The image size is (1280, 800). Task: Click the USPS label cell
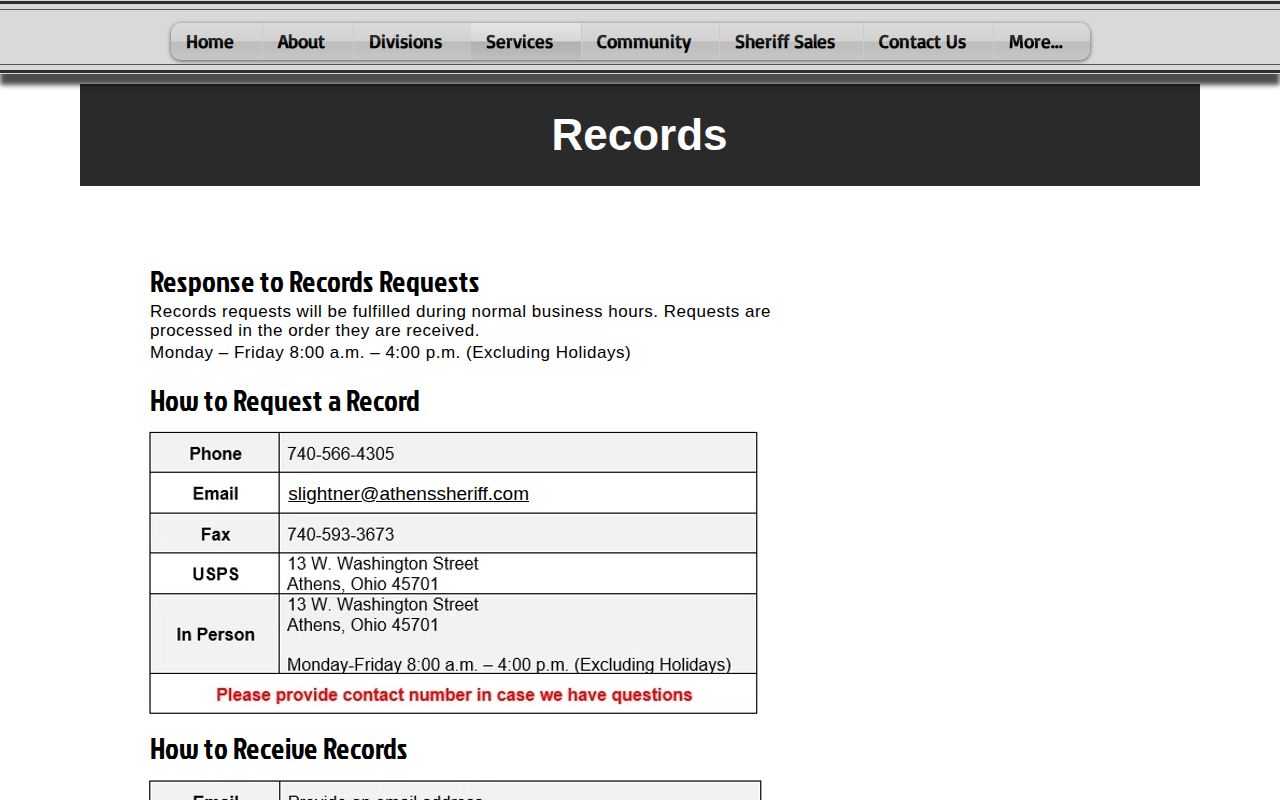pos(215,574)
